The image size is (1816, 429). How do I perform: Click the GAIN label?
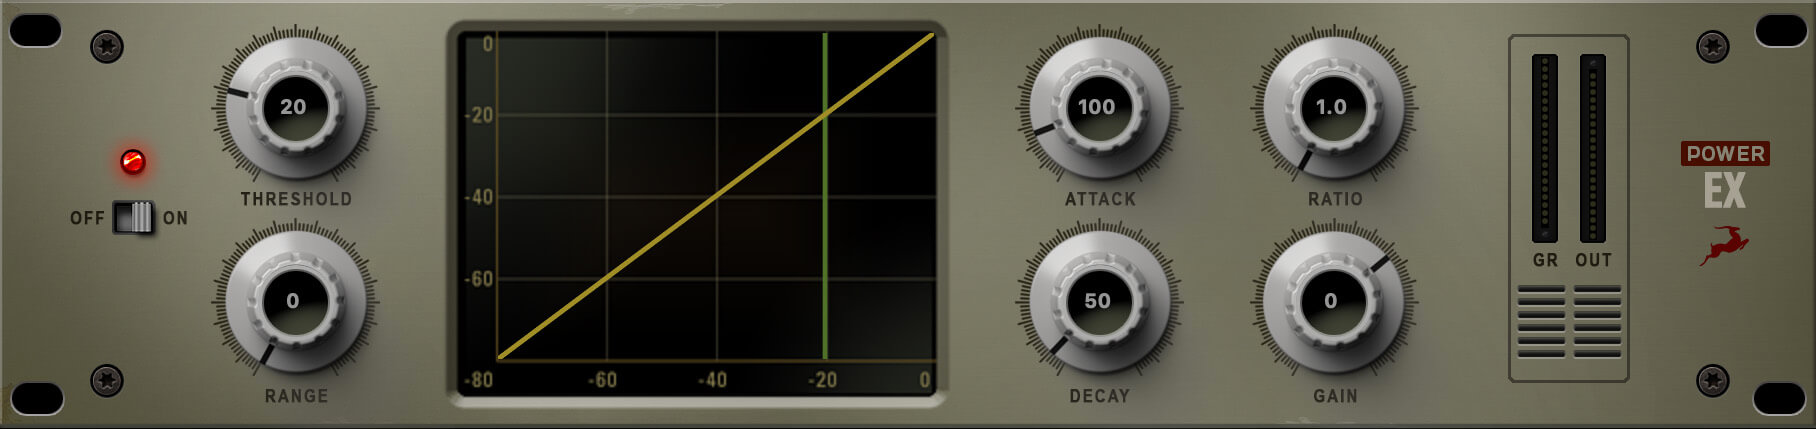[1335, 396]
